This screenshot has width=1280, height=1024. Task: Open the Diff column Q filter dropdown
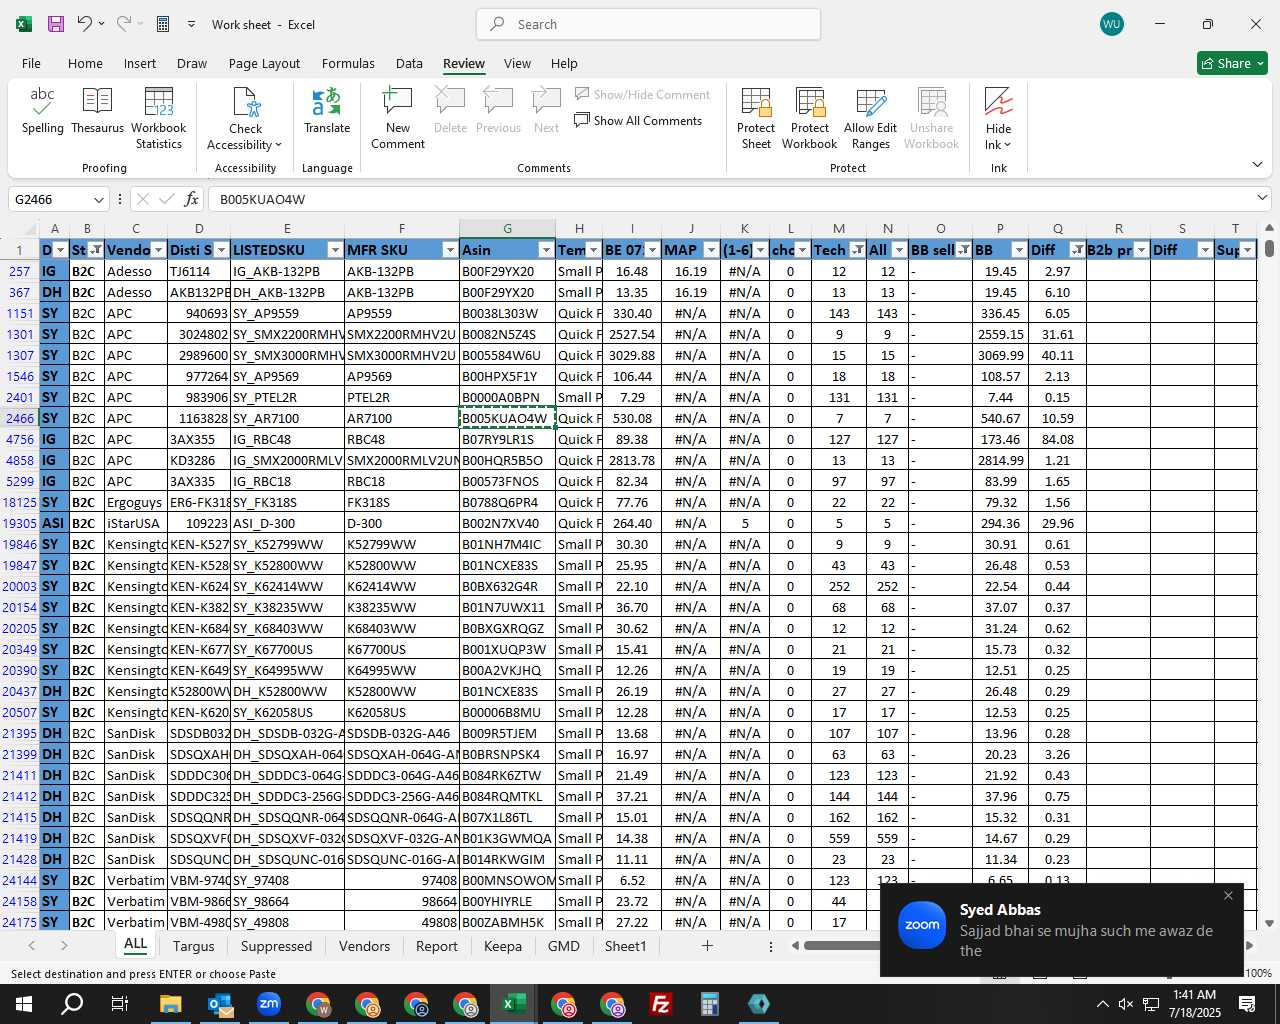[x=1077, y=250]
